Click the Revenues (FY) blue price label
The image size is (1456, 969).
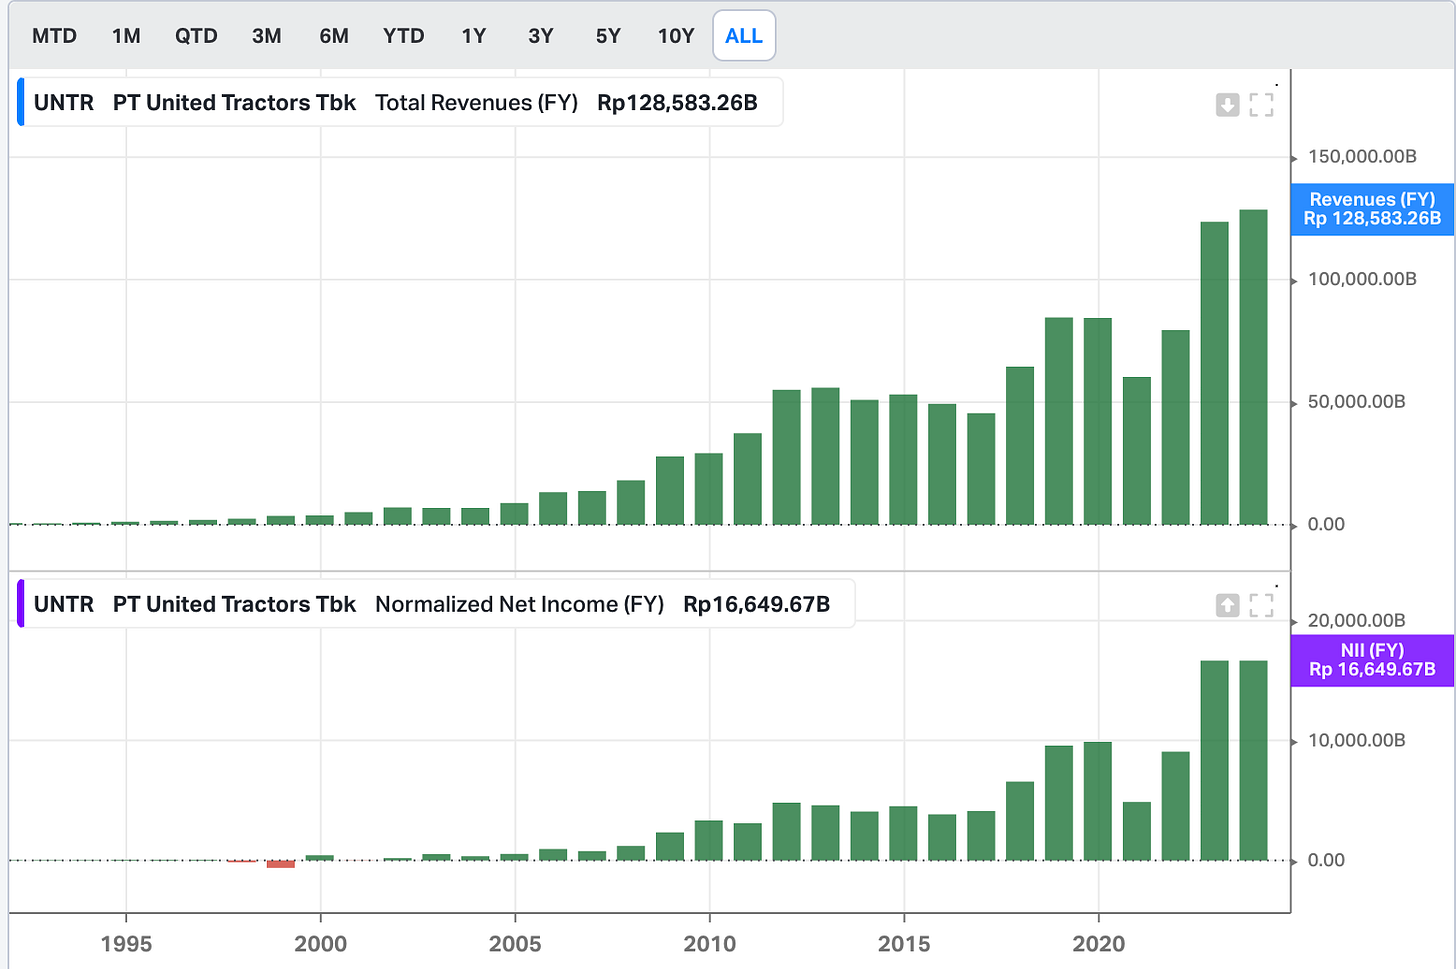1372,209
